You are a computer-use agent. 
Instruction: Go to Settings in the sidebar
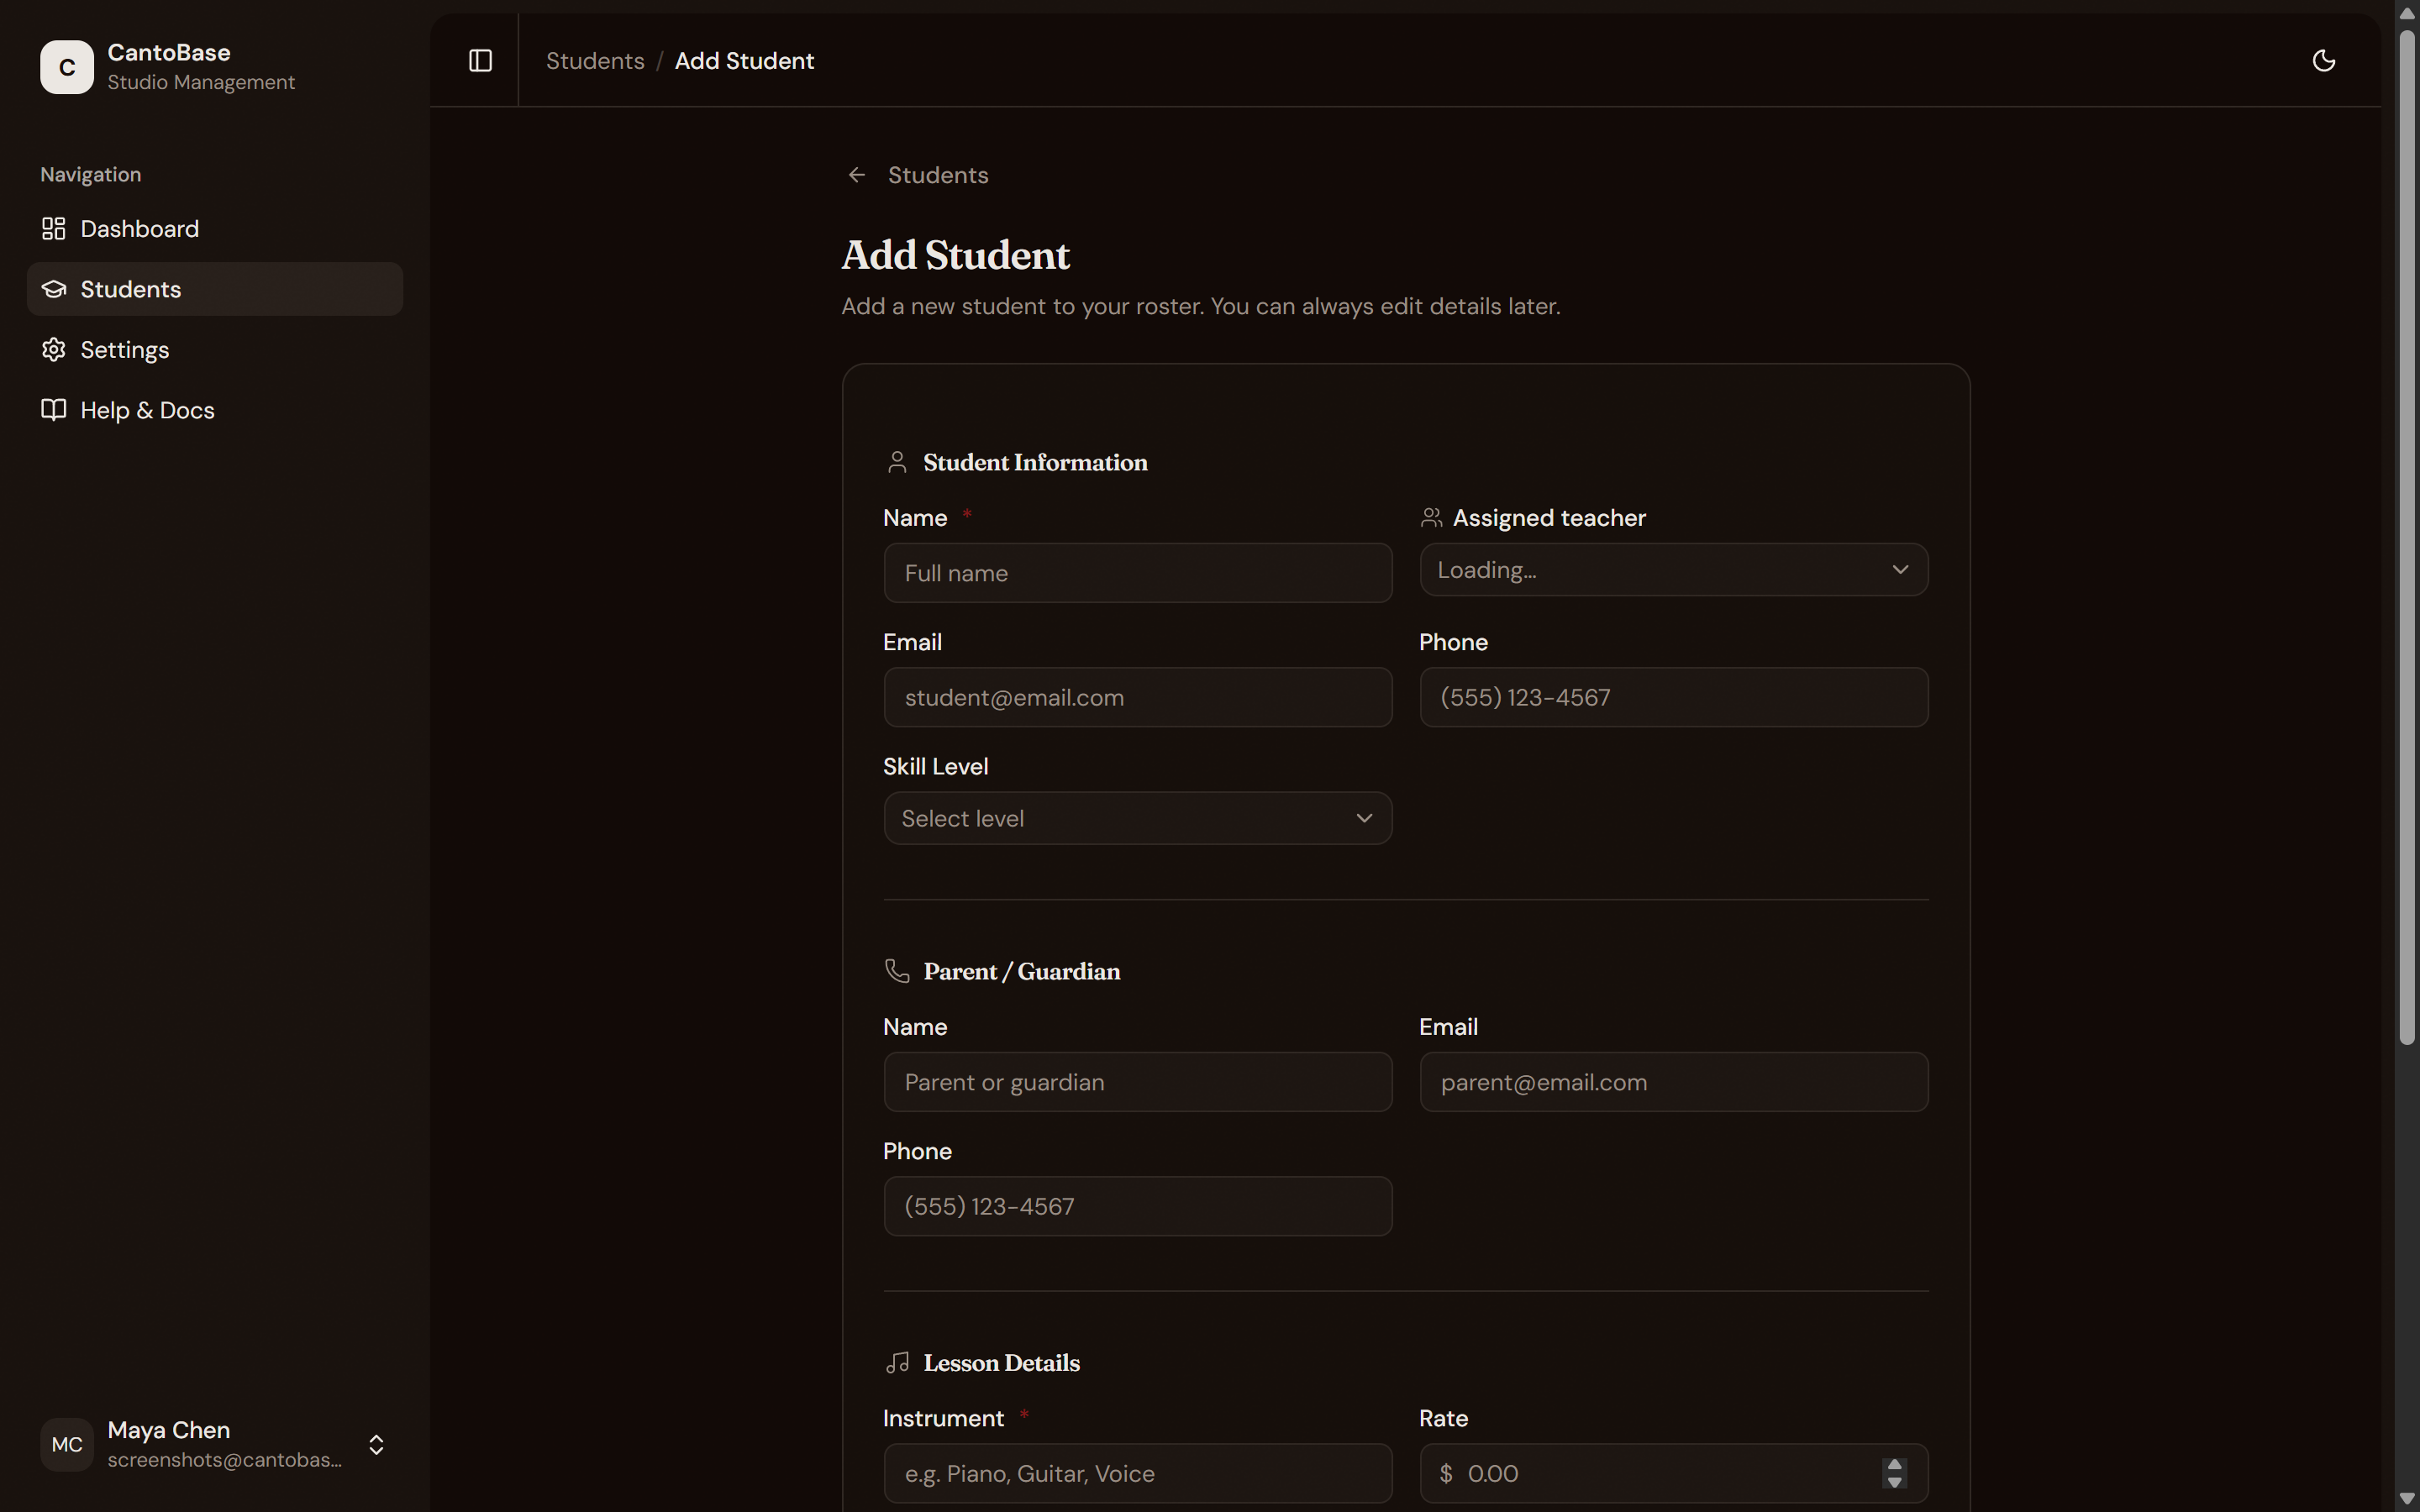click(x=215, y=349)
